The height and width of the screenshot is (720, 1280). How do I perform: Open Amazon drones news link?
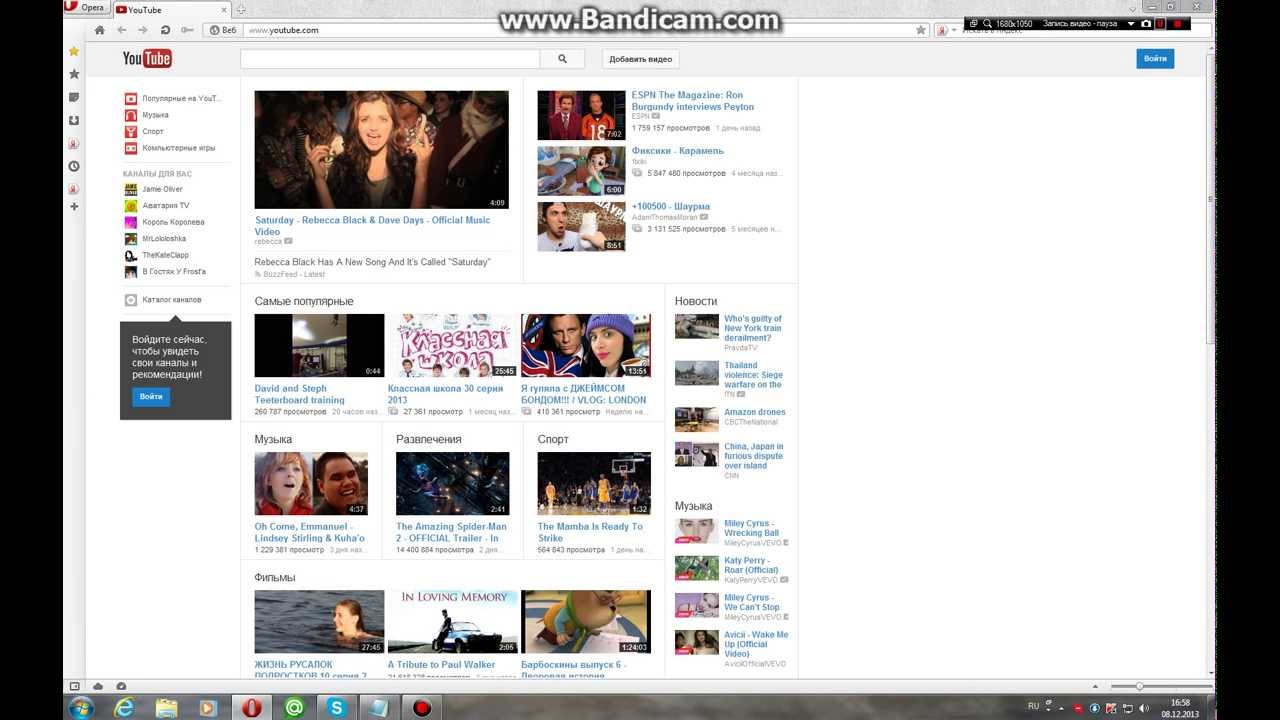point(755,412)
